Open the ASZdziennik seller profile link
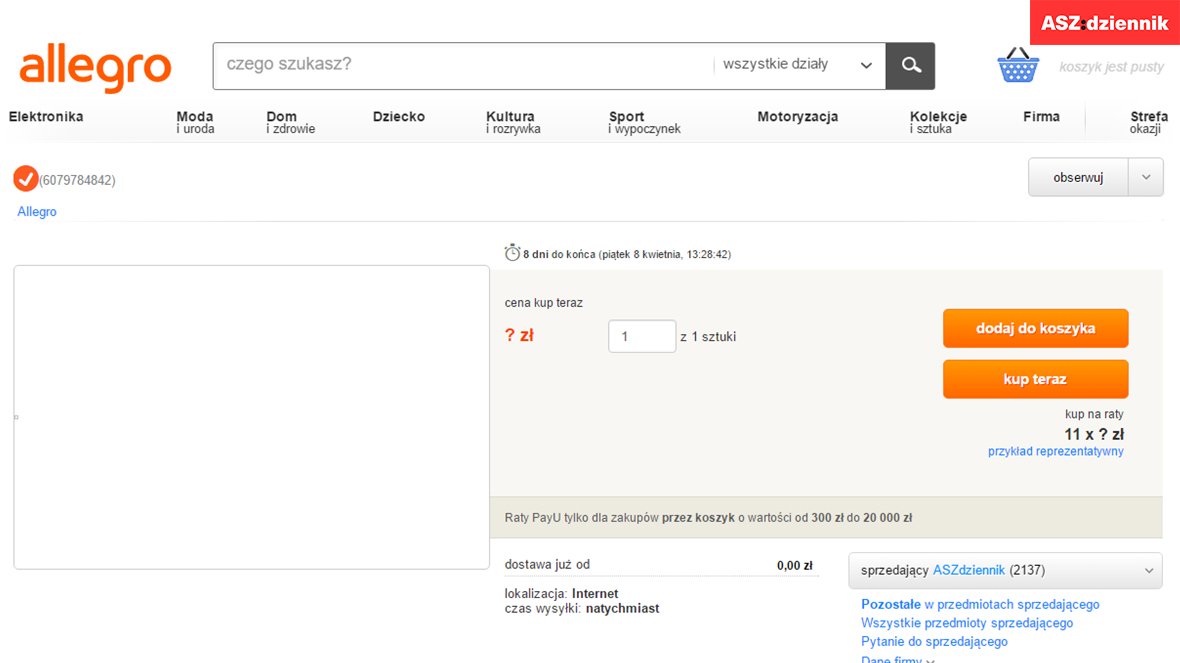1180x663 pixels. pos(969,570)
